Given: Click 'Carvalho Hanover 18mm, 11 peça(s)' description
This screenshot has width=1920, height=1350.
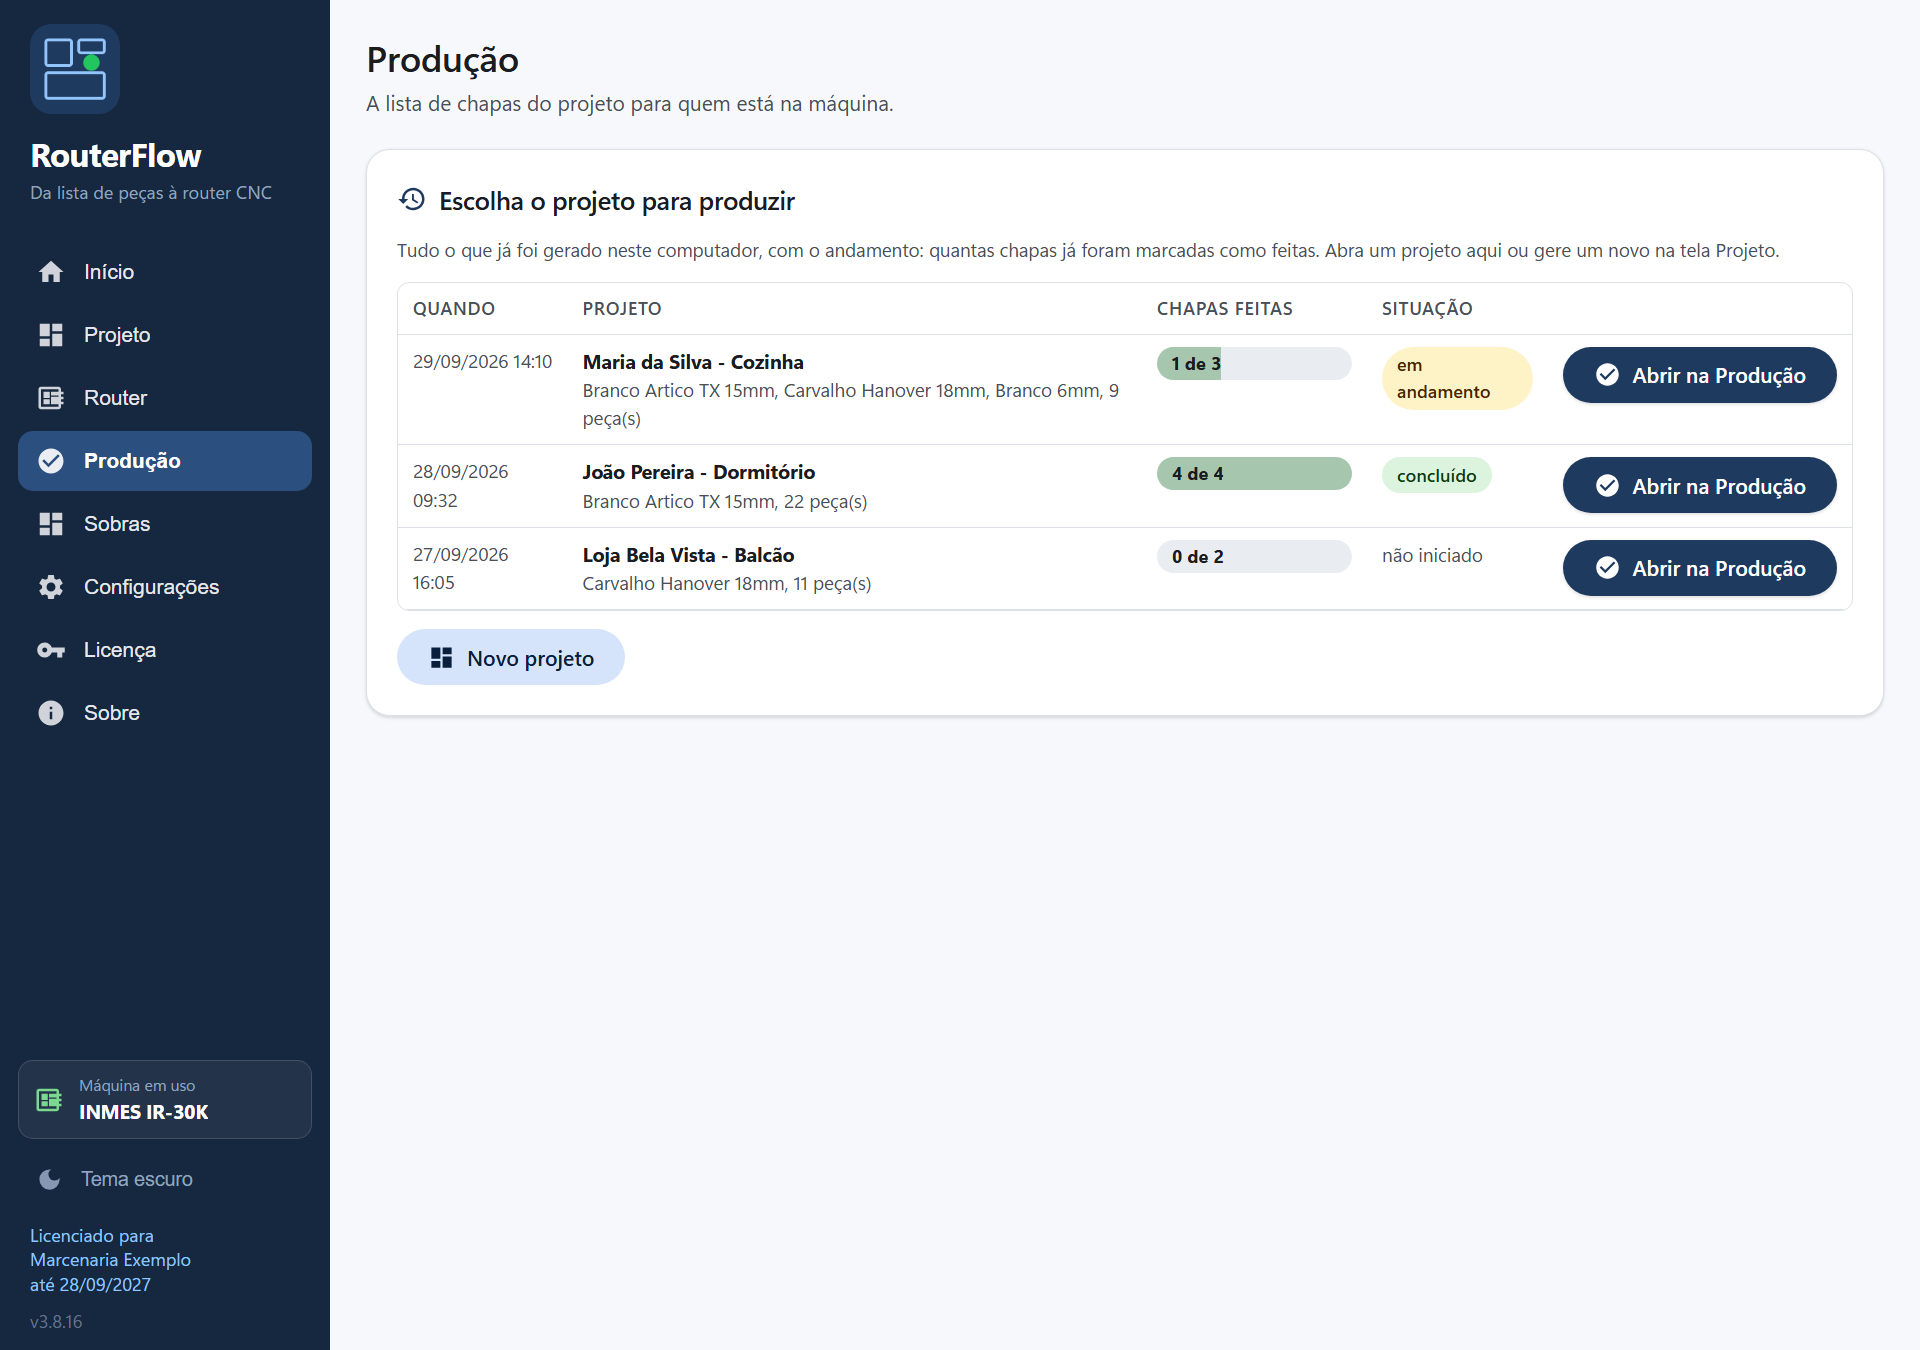Looking at the screenshot, I should [x=727, y=583].
